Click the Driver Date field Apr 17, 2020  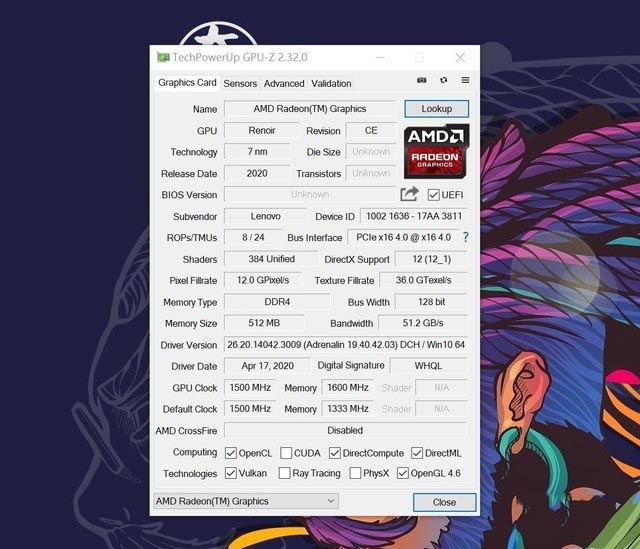[x=267, y=366]
